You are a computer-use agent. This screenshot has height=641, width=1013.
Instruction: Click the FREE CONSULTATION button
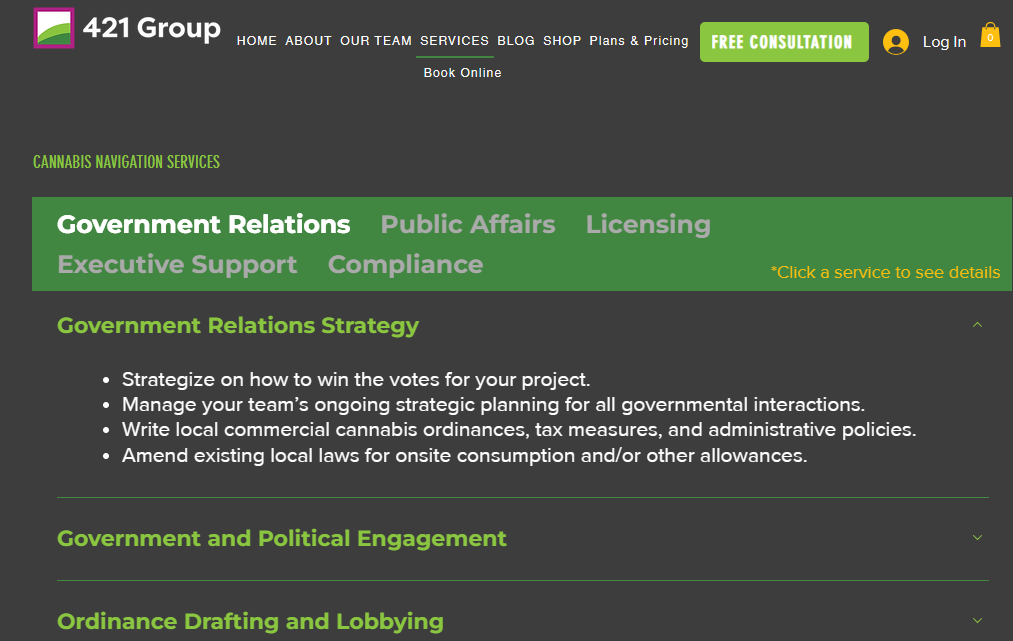tap(784, 42)
